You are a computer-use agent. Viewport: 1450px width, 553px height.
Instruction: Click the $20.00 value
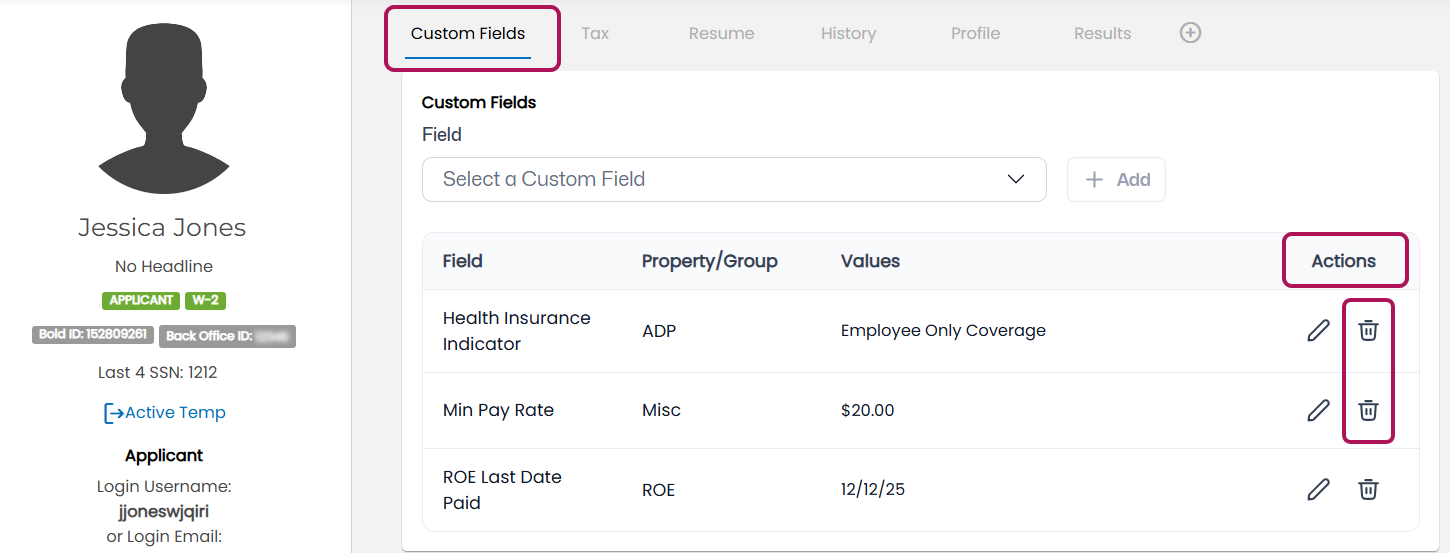point(867,410)
